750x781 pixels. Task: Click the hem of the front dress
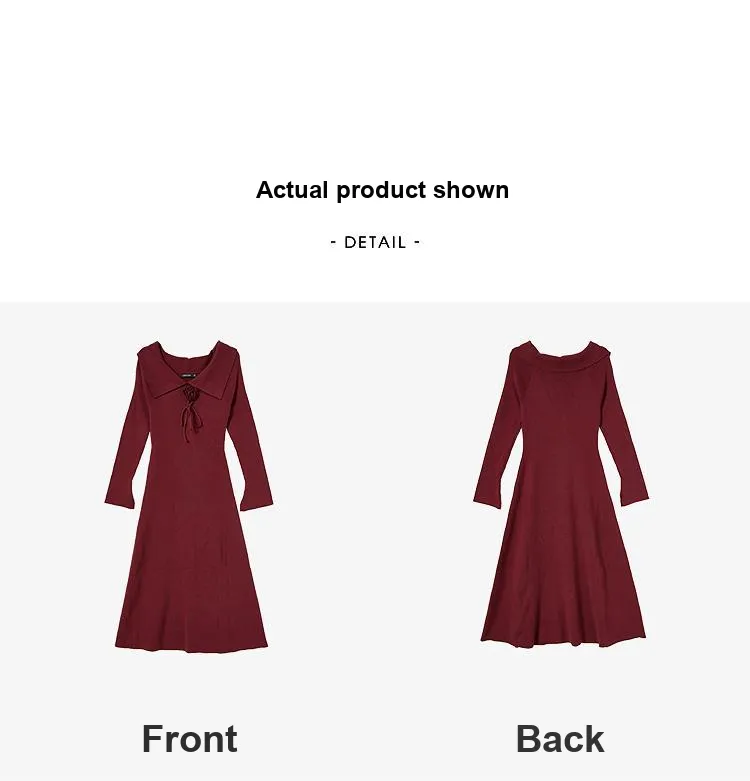click(x=191, y=647)
